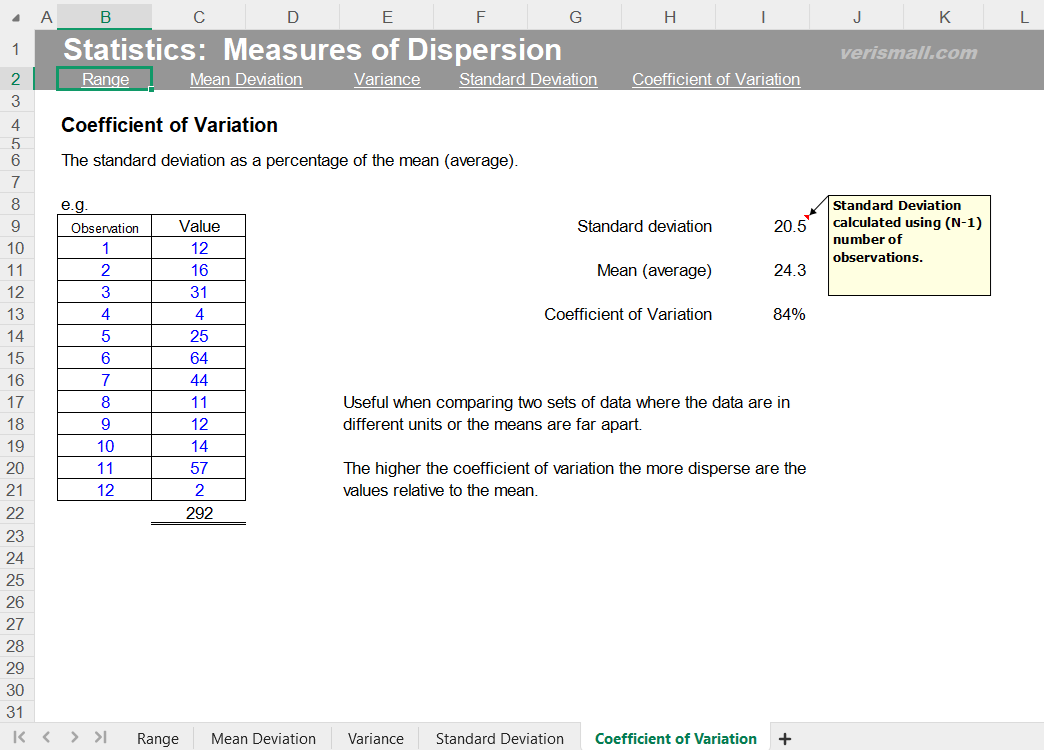The height and width of the screenshot is (750, 1044).
Task: Follow the Range hyperlink in the header bar
Action: coord(104,79)
